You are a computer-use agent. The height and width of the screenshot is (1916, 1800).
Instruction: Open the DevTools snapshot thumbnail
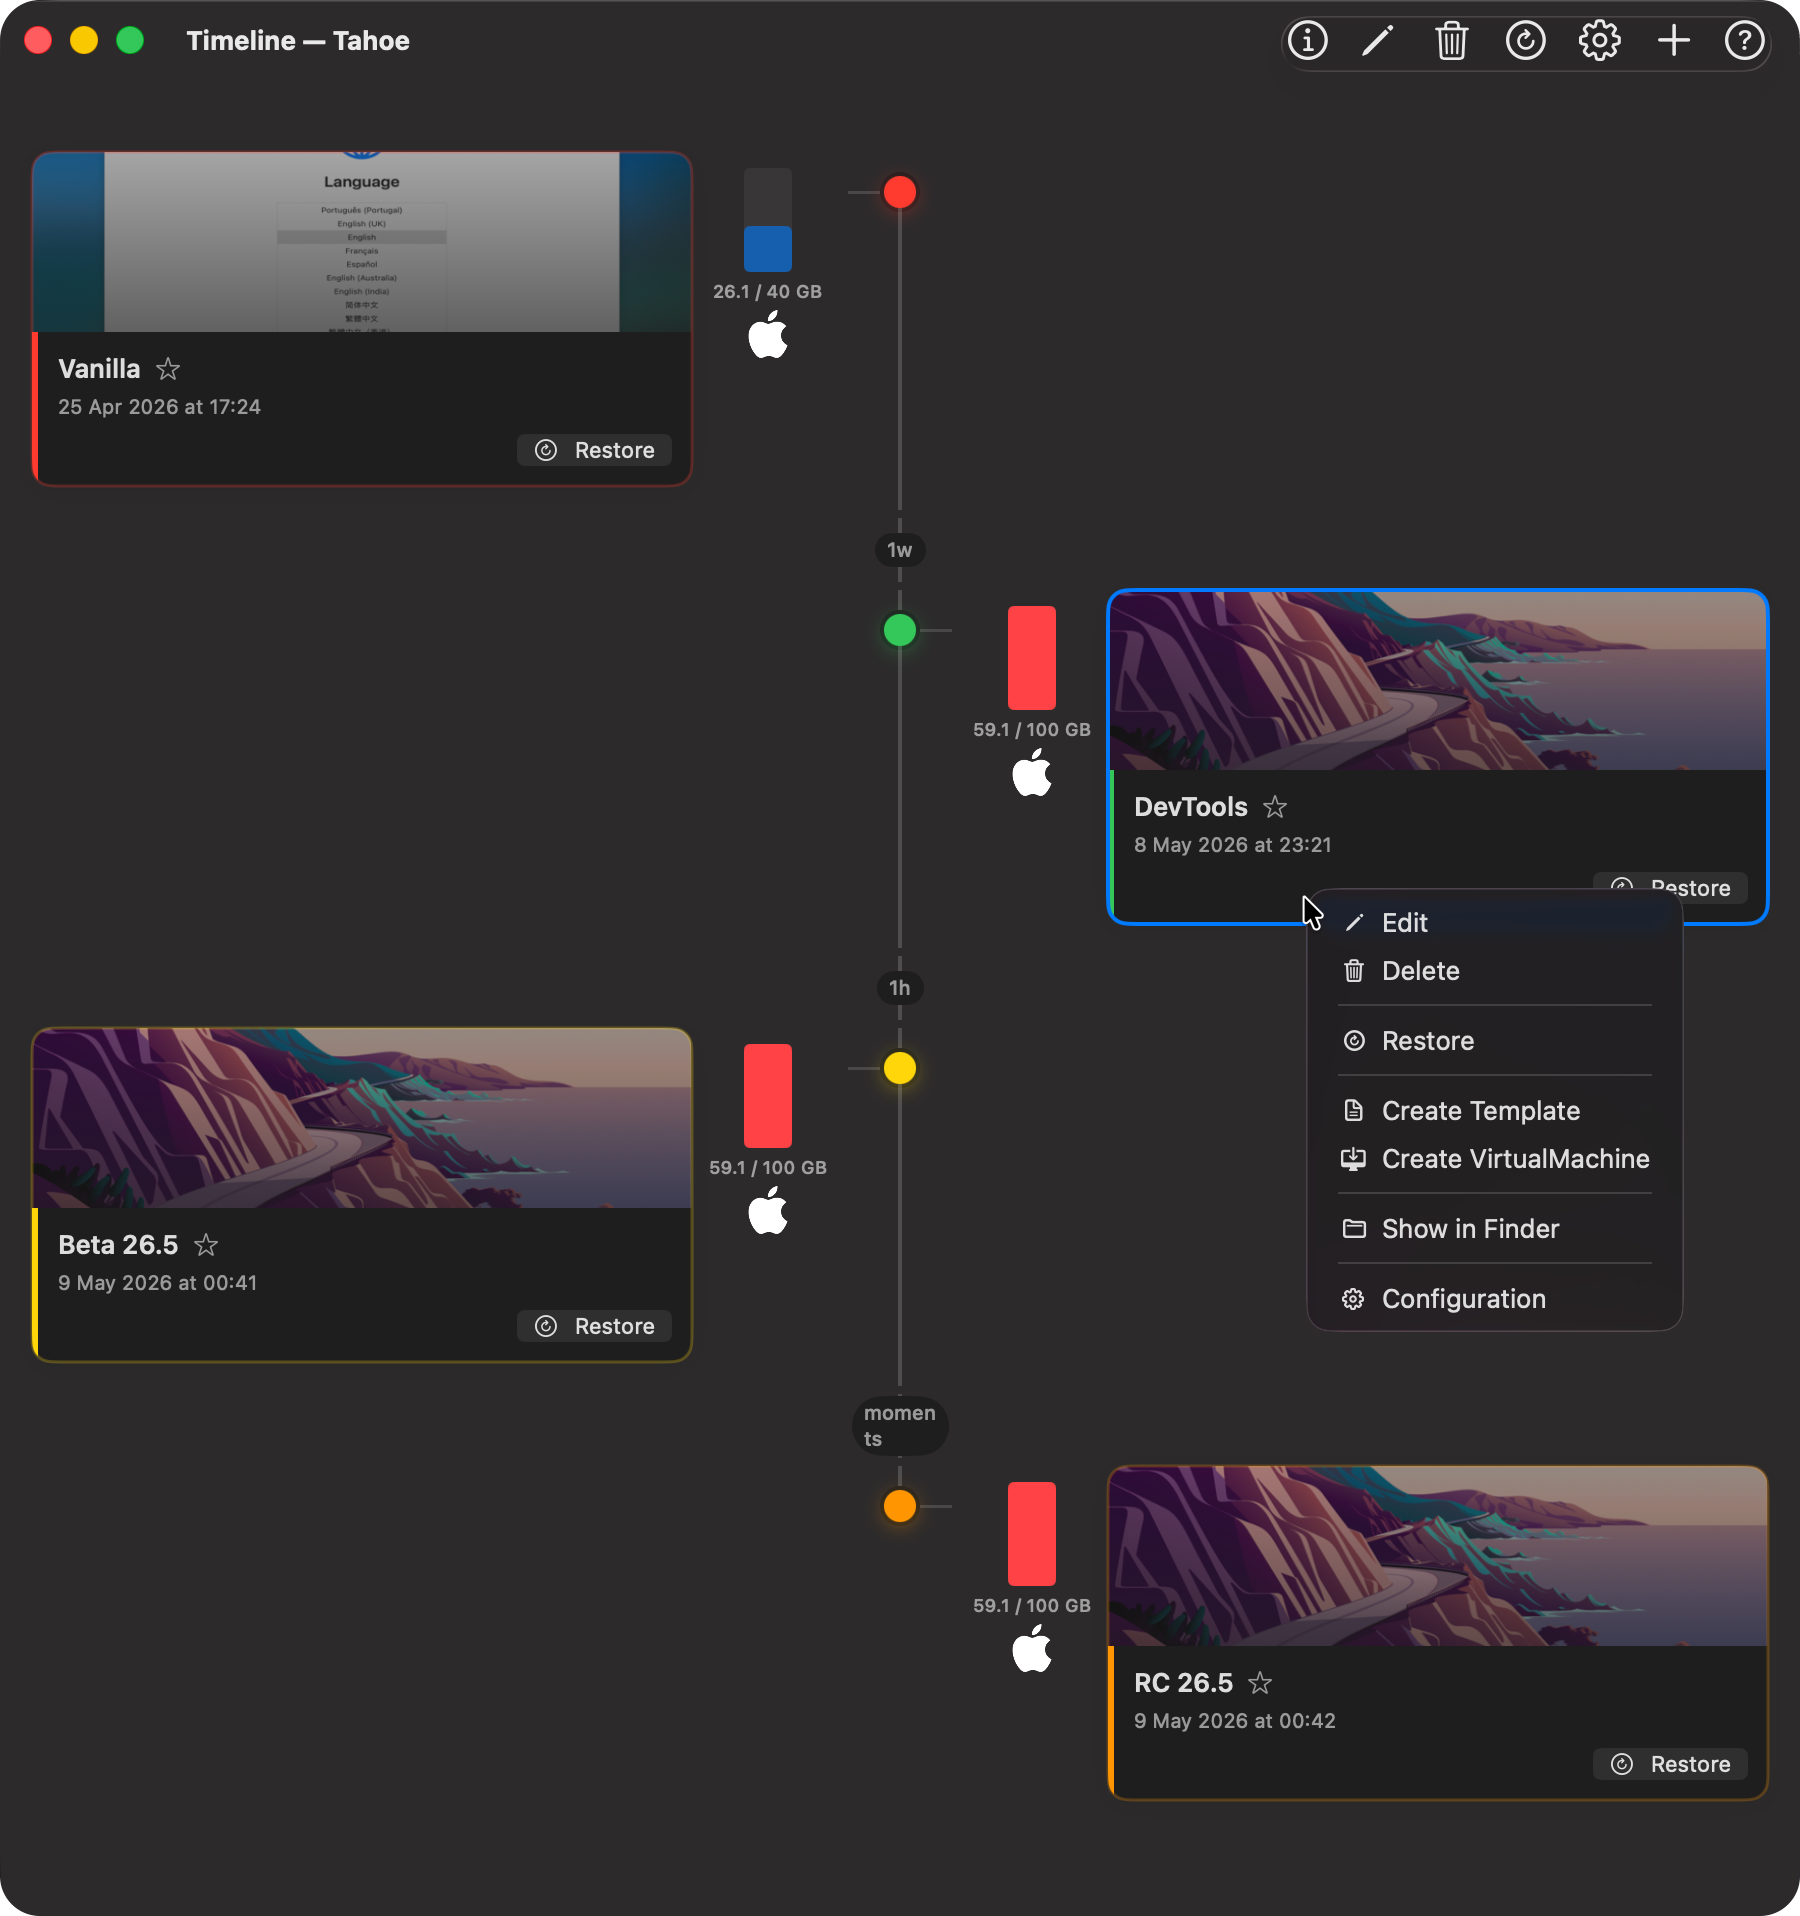point(1438,681)
